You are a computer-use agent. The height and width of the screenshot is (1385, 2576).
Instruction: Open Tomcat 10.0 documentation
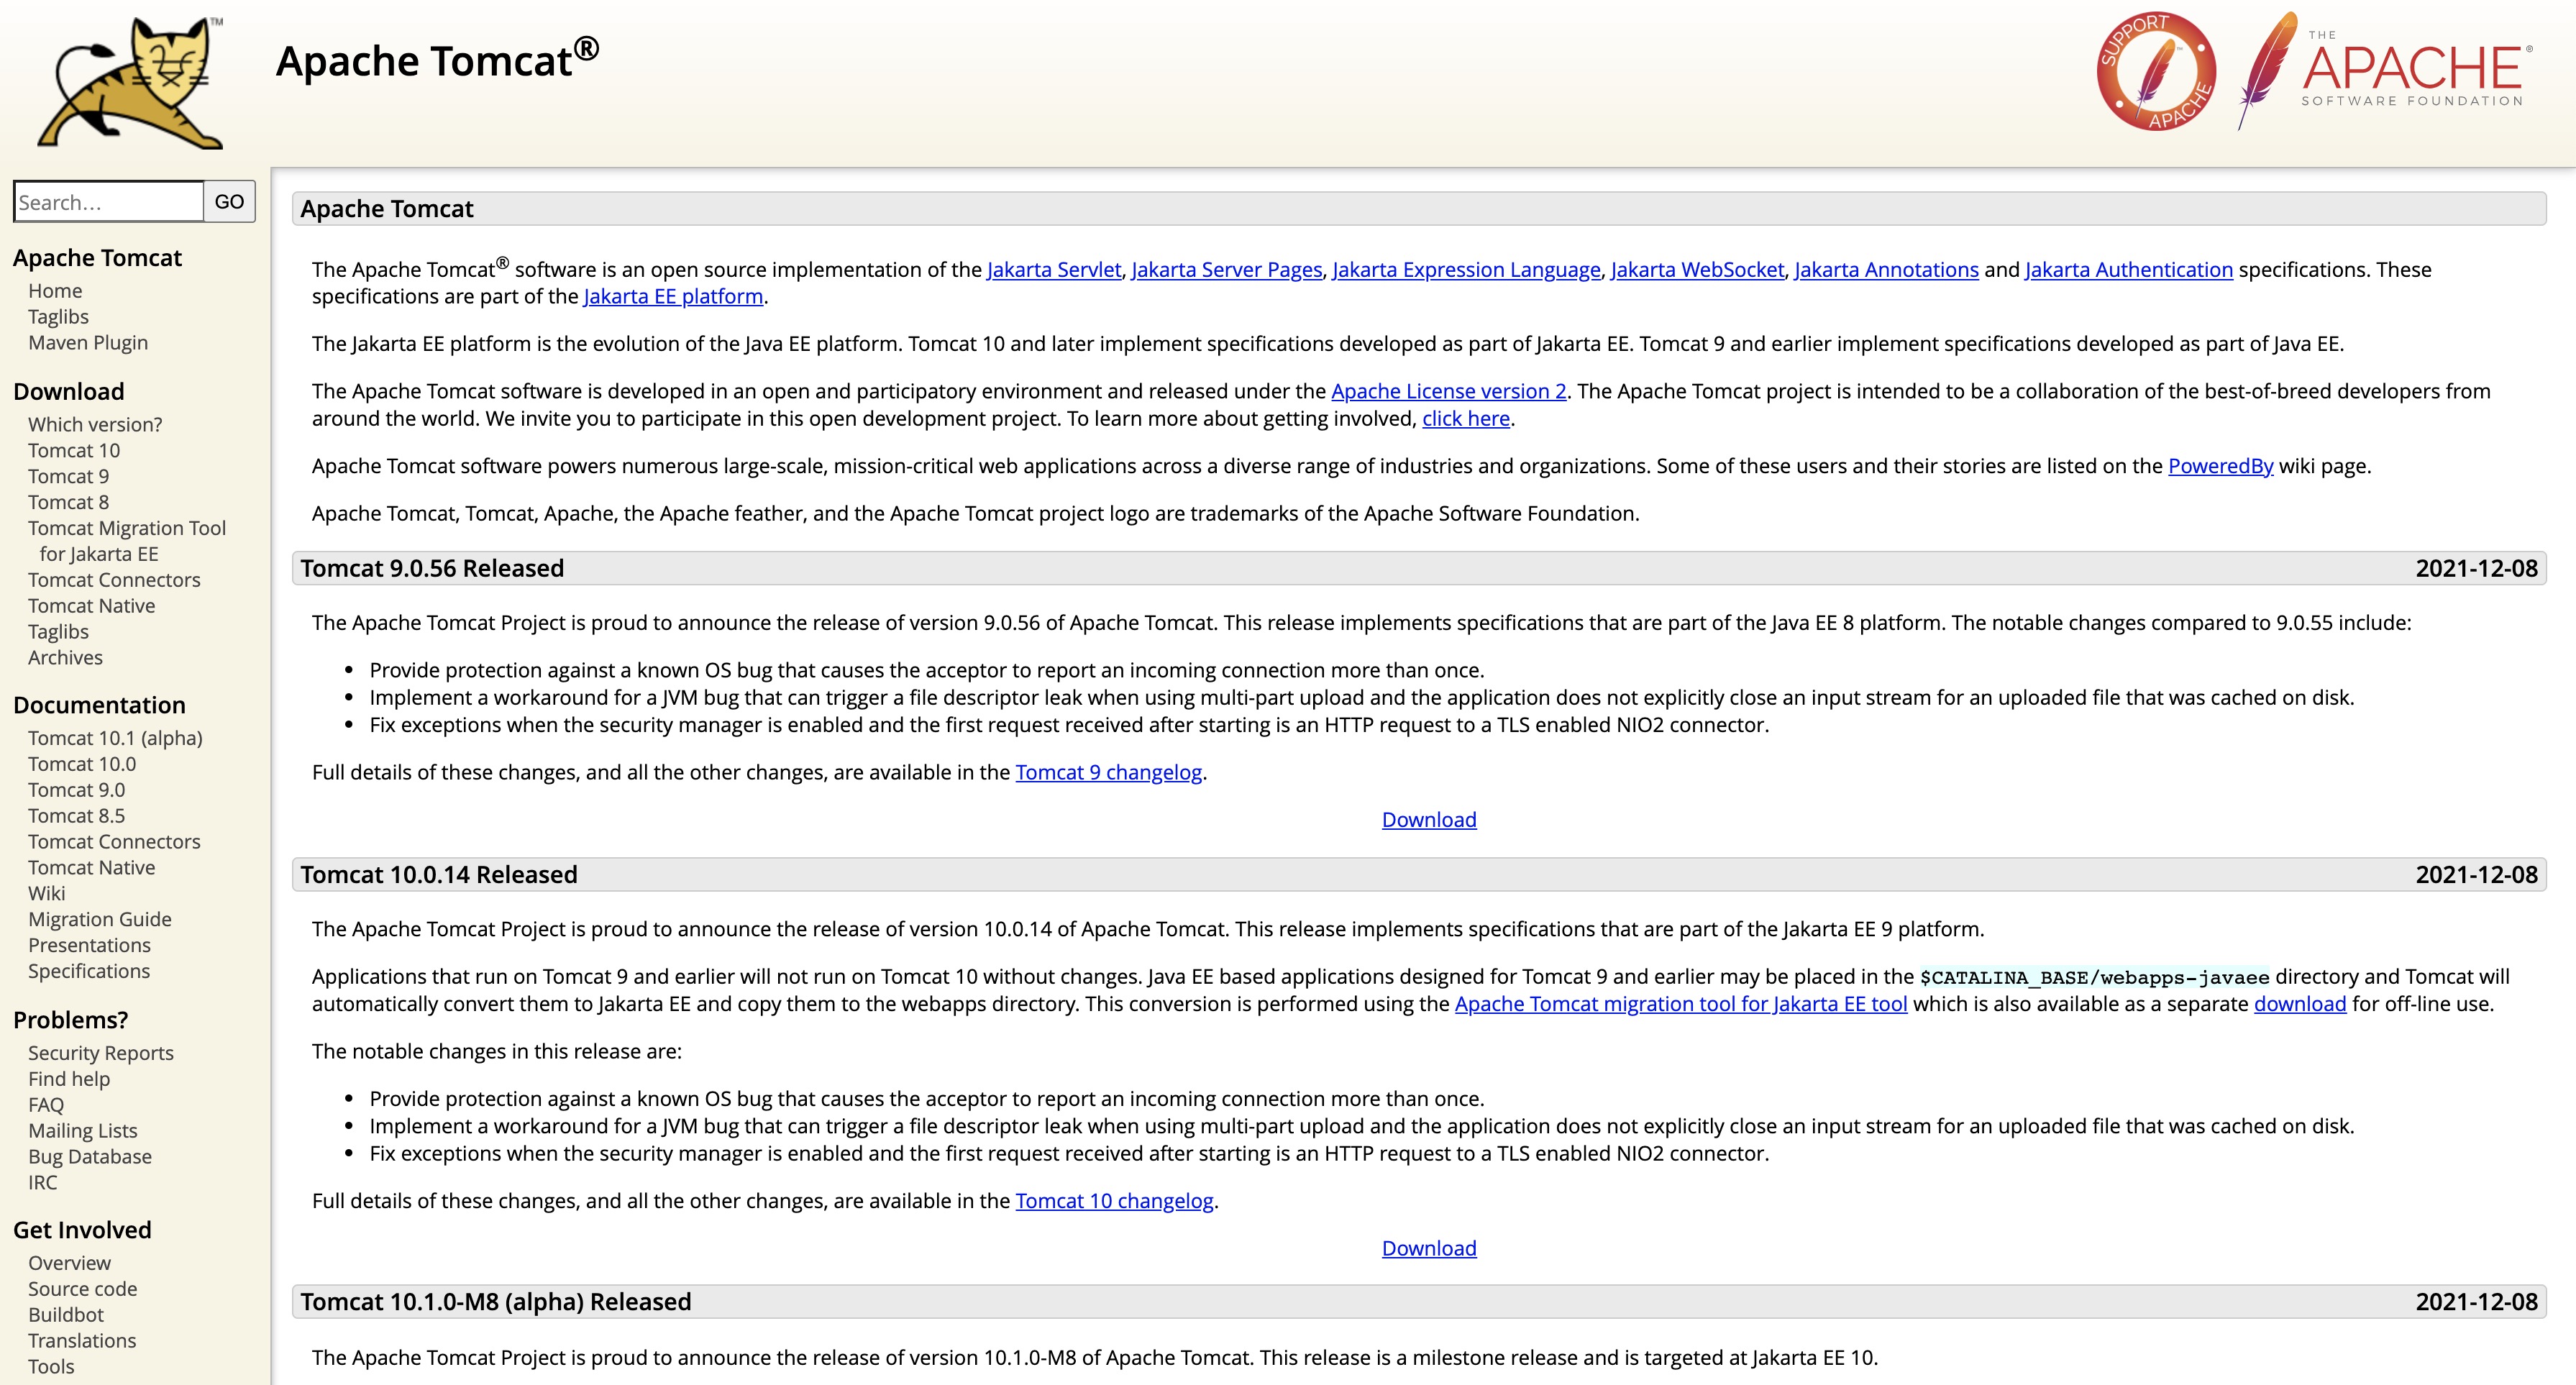click(82, 764)
